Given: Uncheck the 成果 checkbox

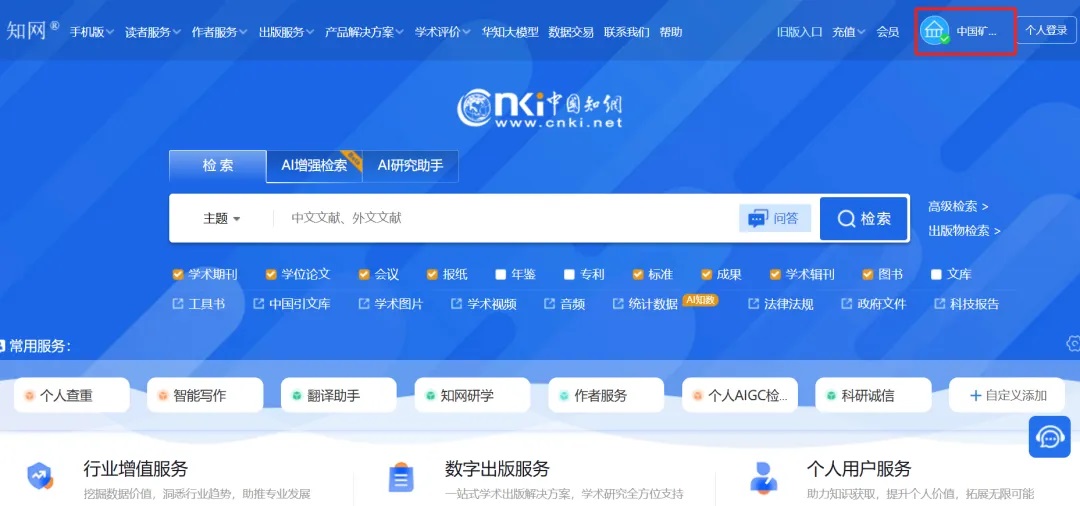Looking at the screenshot, I should [x=706, y=275].
